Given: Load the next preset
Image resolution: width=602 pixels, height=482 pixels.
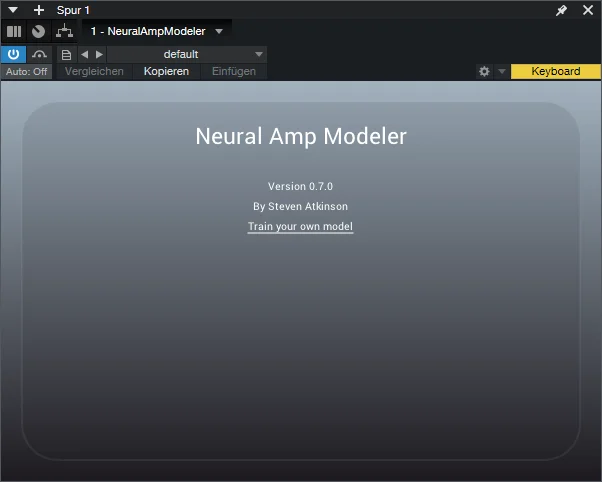Looking at the screenshot, I should (99, 55).
